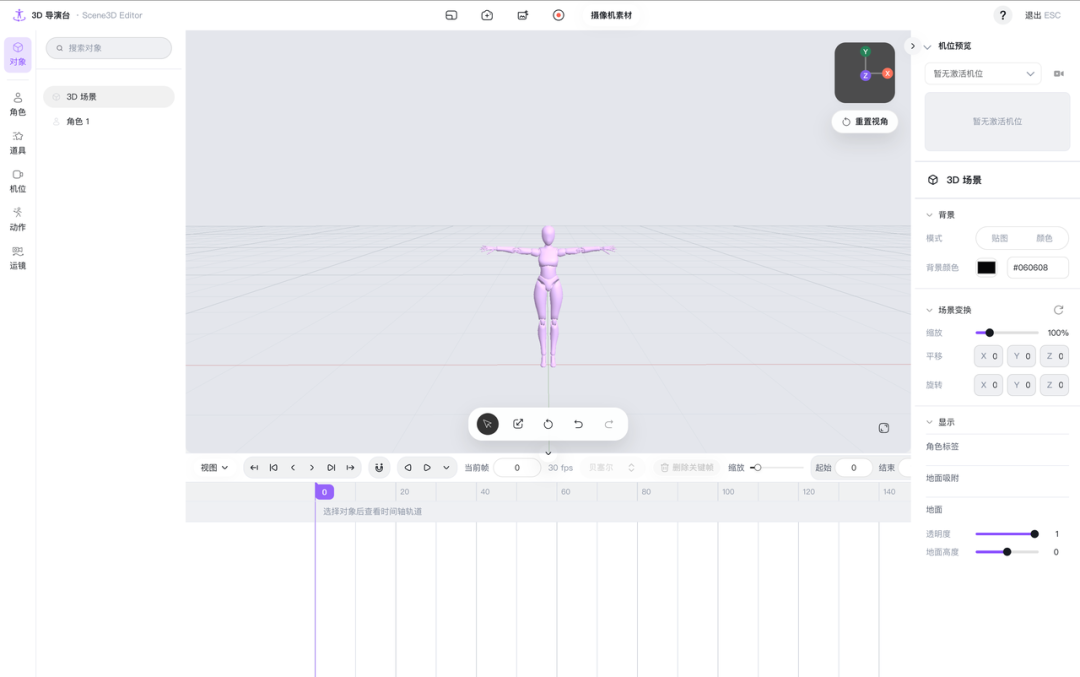The width and height of the screenshot is (1080, 677).
Task: Adjust the timeline 缩放 zoom slider
Action: [777, 468]
